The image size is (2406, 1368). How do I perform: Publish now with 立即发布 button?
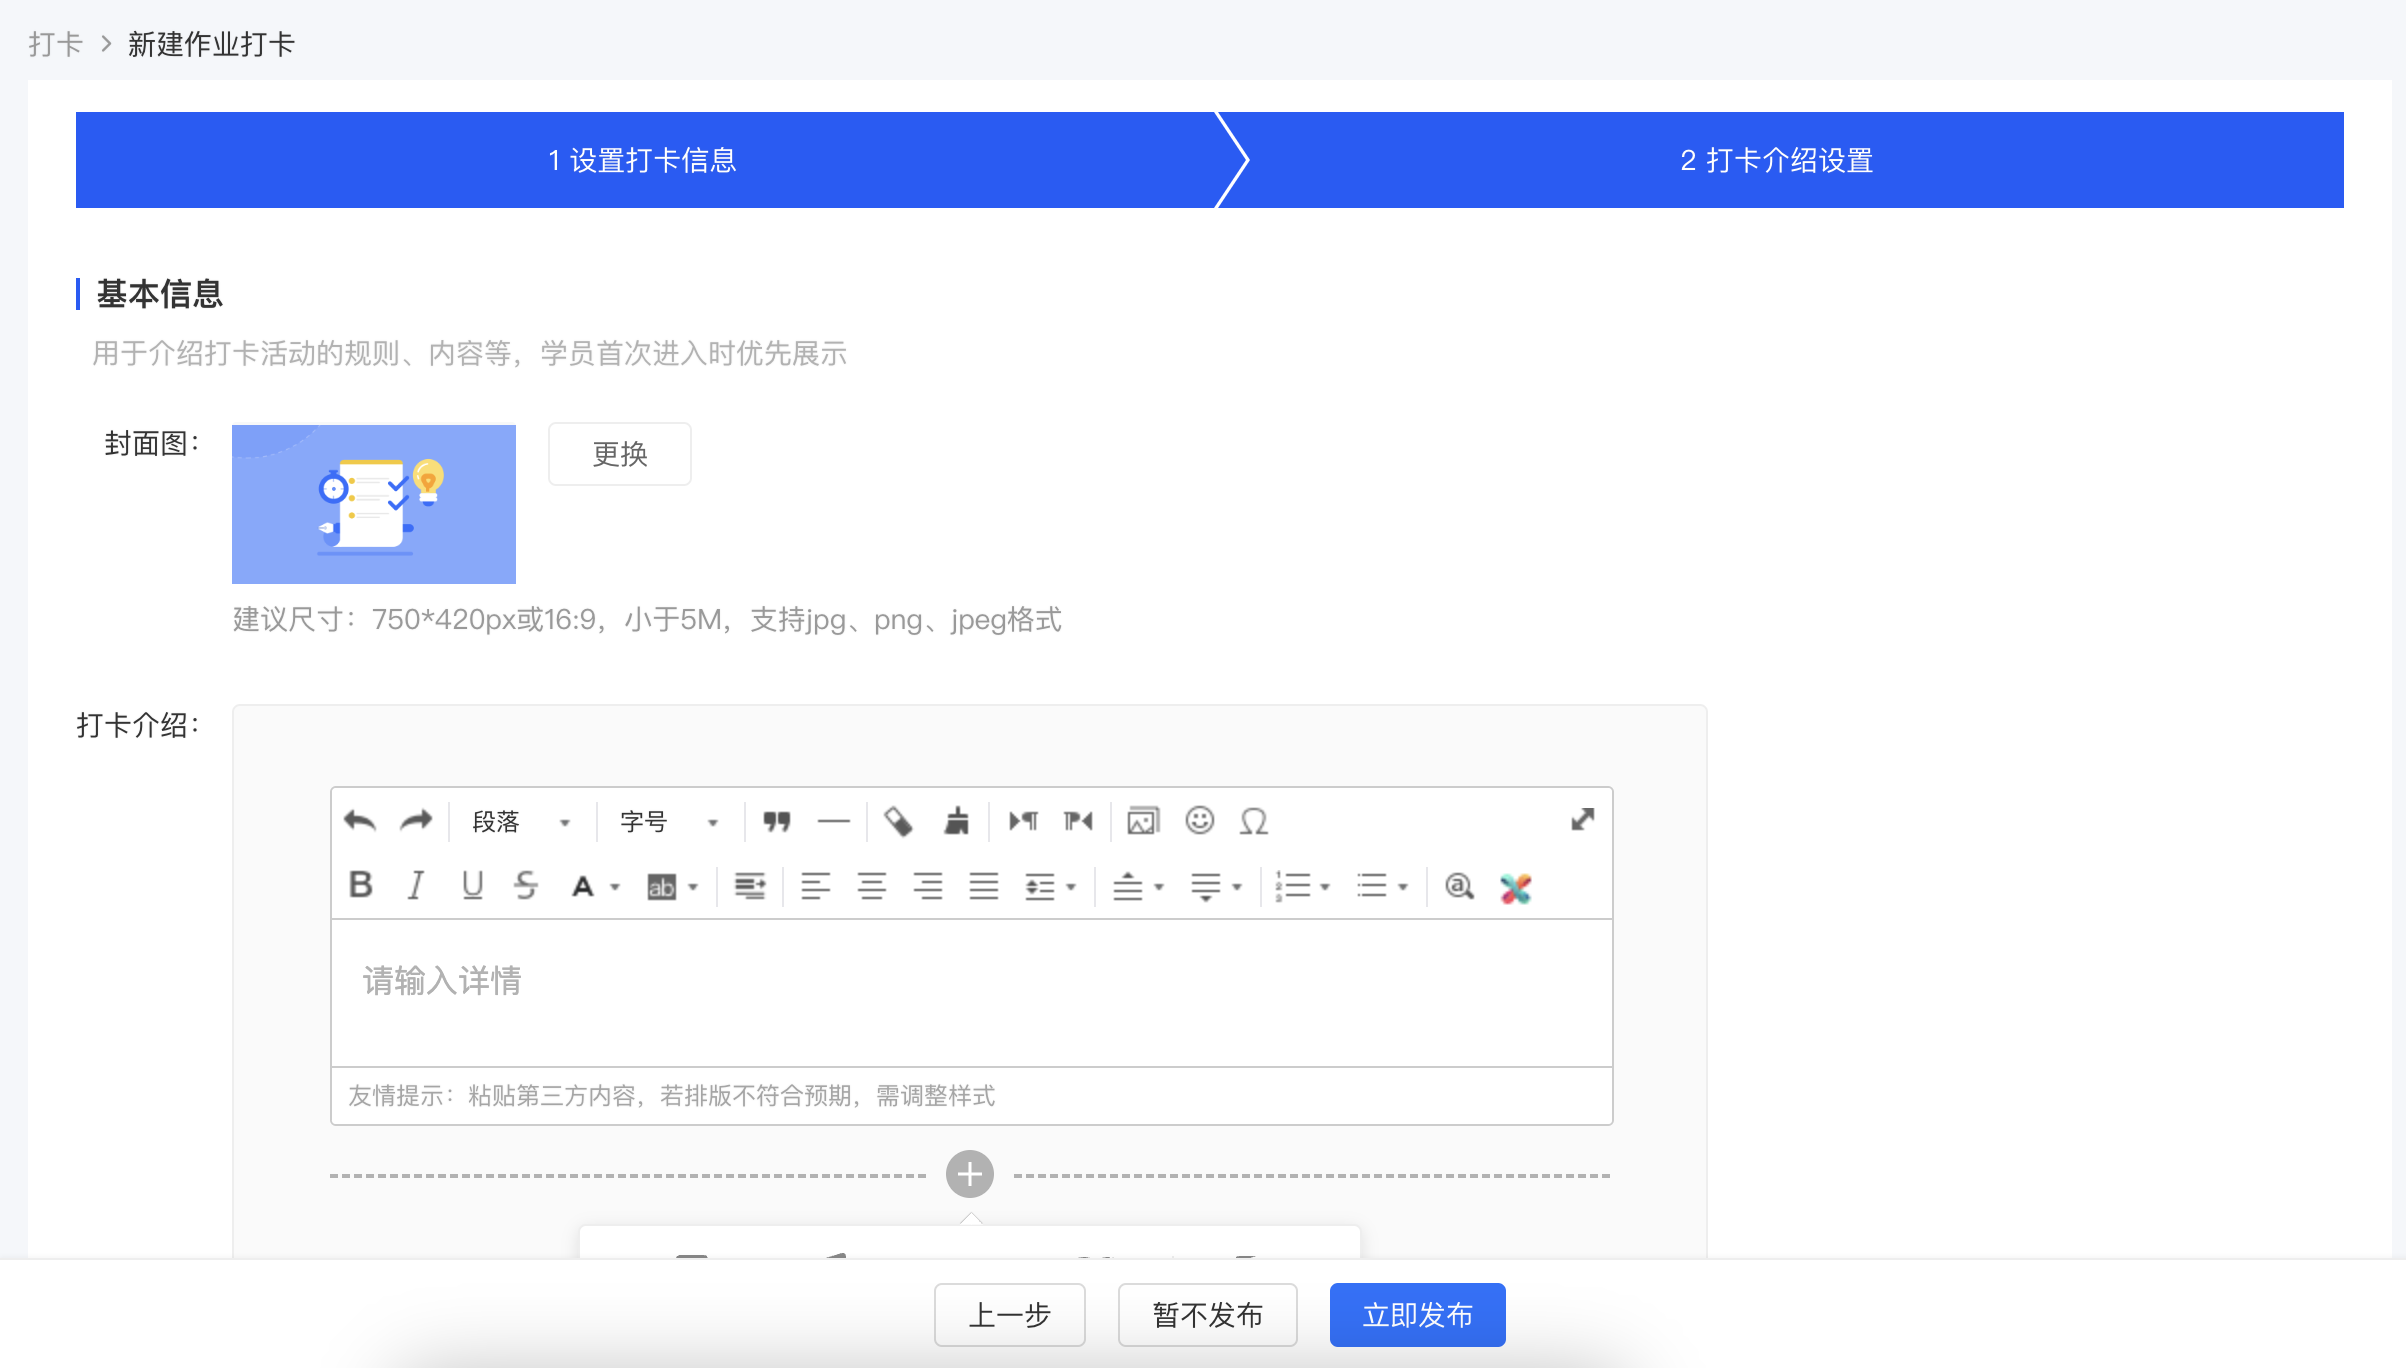pos(1417,1315)
